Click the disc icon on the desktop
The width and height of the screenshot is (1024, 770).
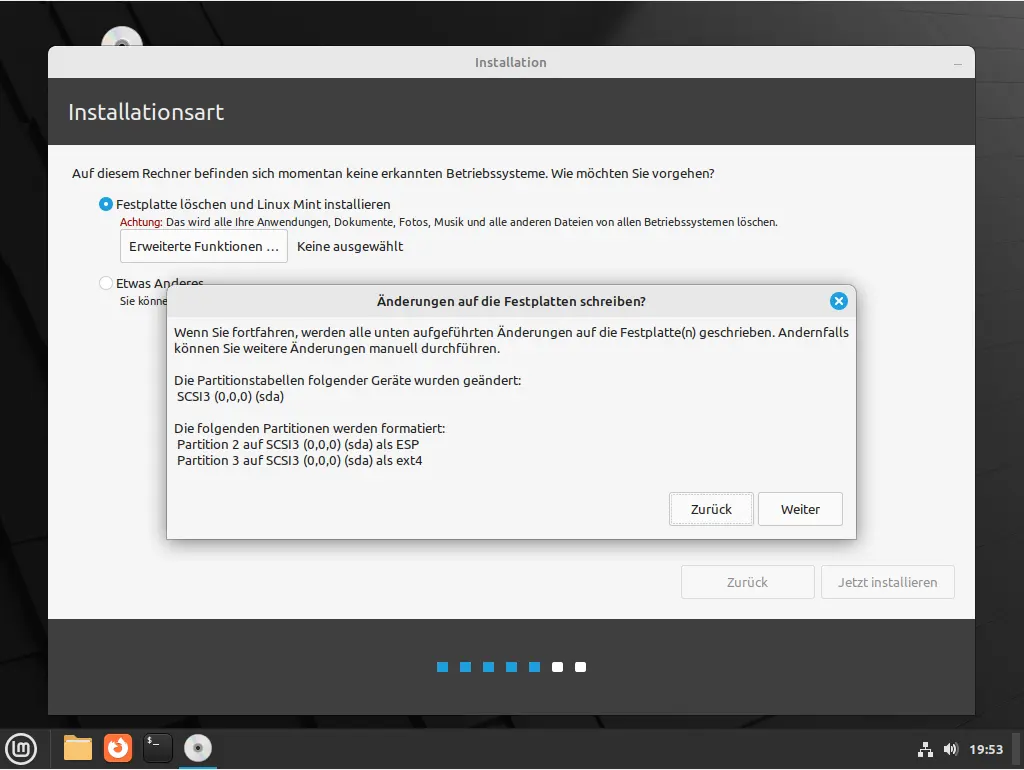click(x=122, y=38)
